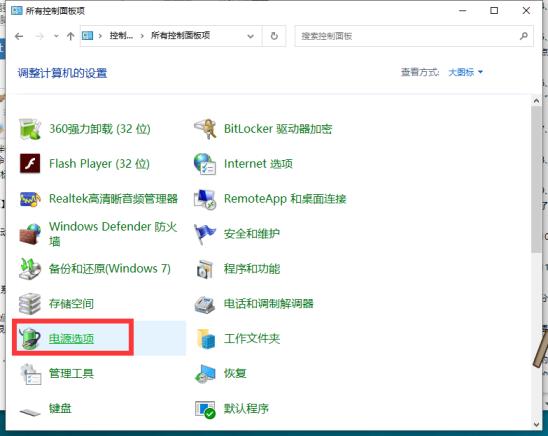
Task: Click the back navigation arrow
Action: click(19, 36)
